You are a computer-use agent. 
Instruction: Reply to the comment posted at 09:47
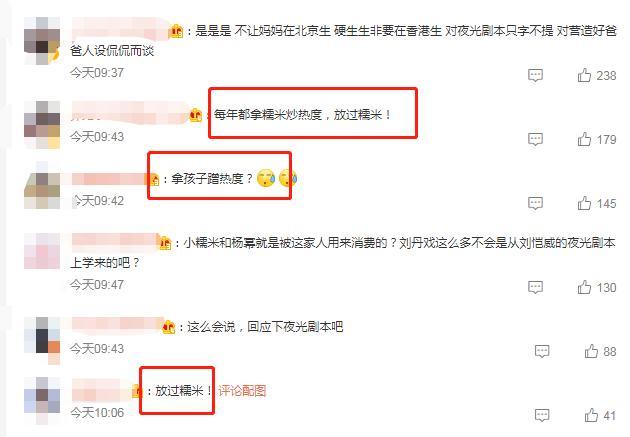535,287
